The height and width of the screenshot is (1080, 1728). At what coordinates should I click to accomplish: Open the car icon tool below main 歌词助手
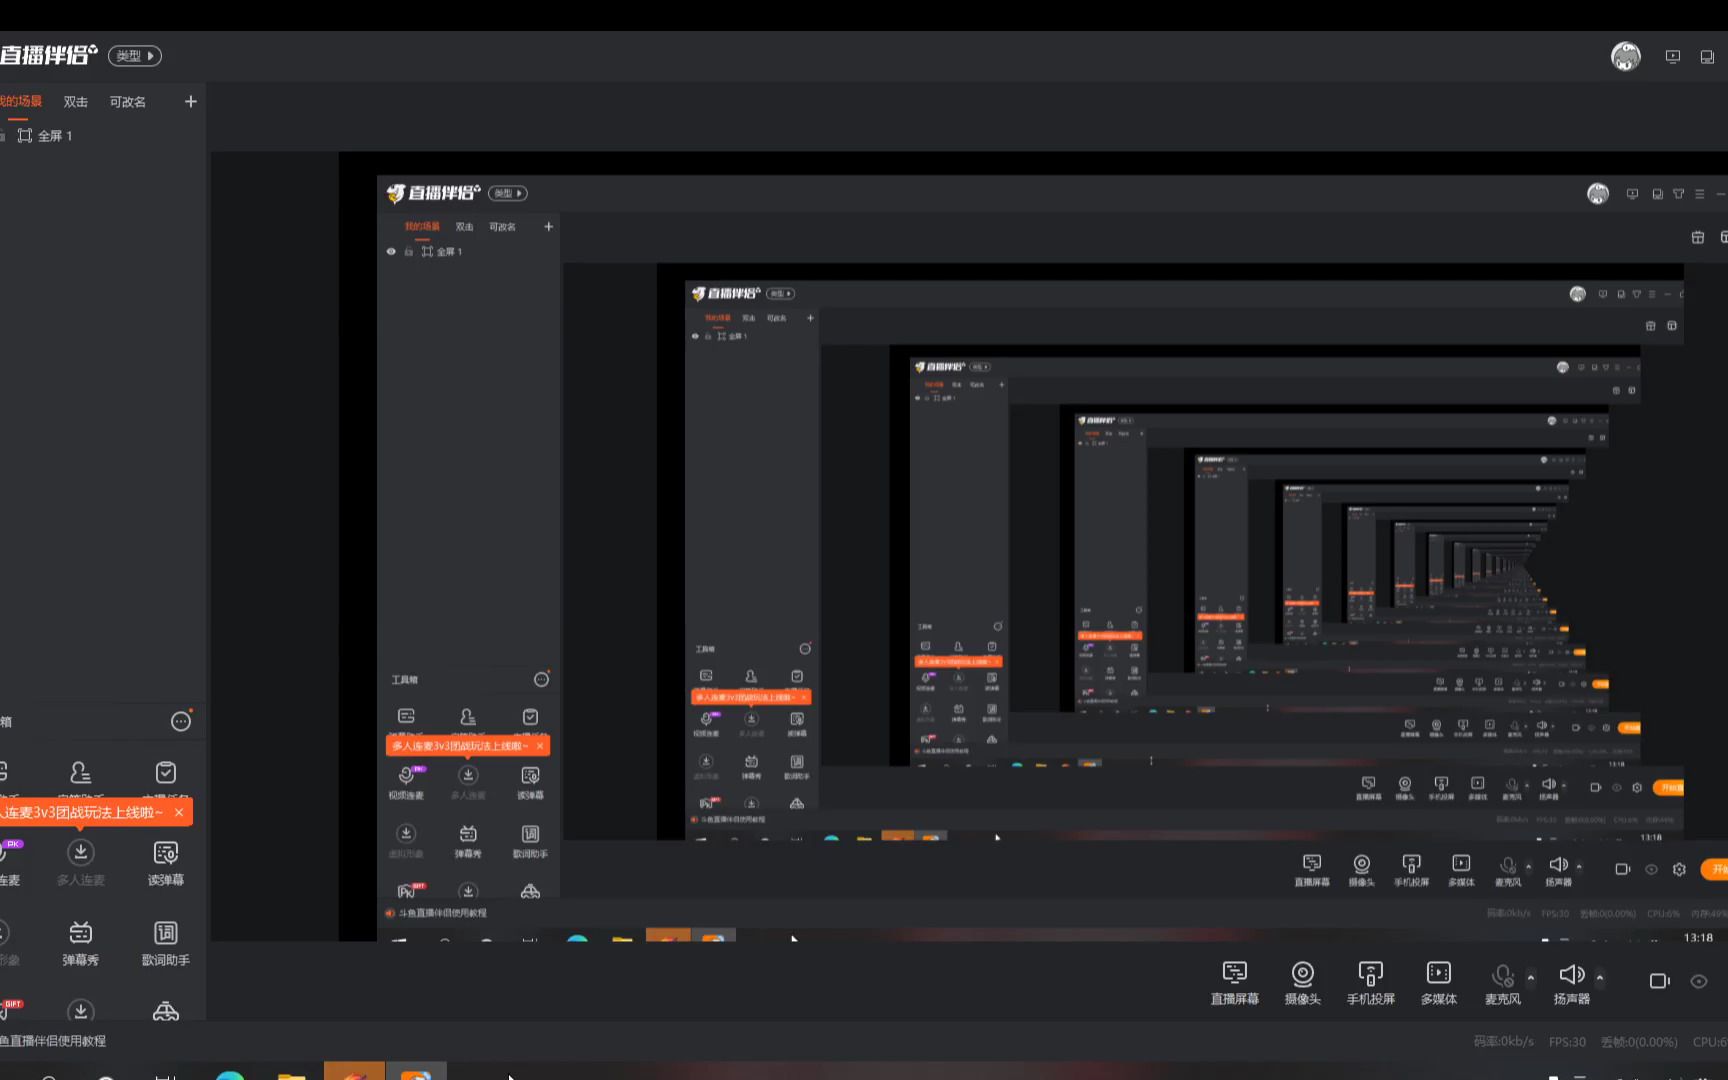pos(166,1011)
